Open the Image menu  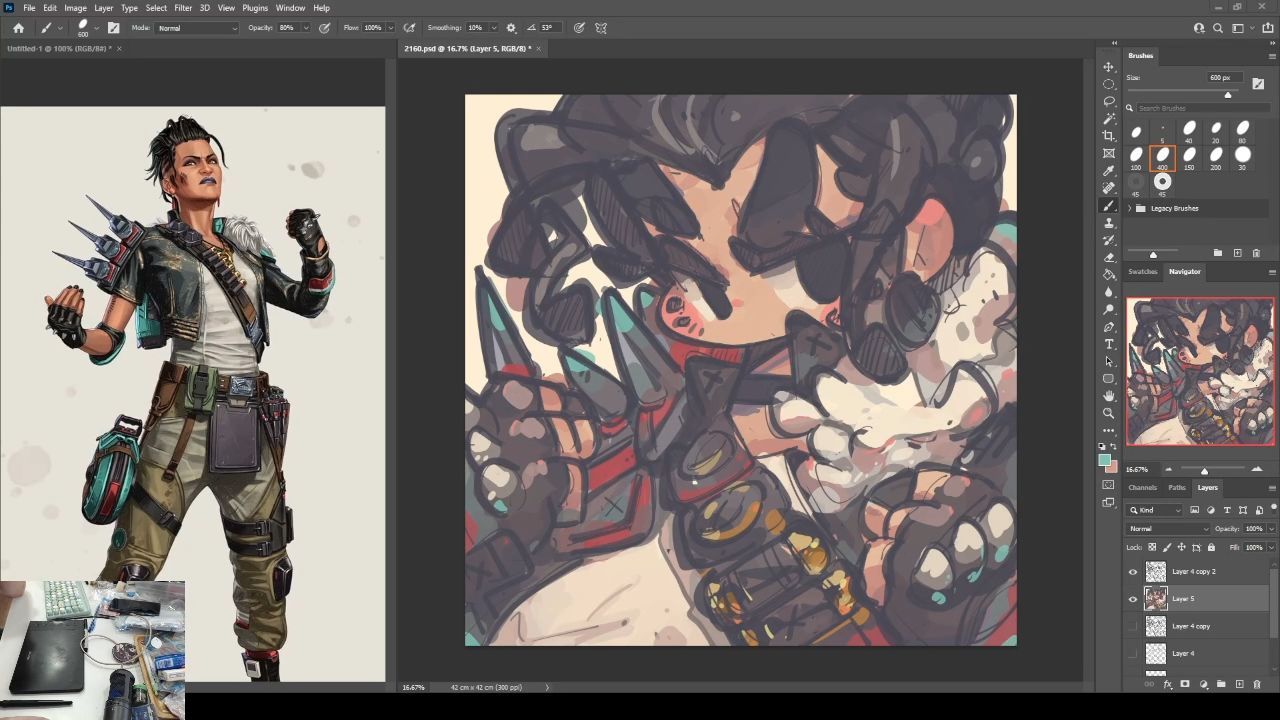click(75, 8)
